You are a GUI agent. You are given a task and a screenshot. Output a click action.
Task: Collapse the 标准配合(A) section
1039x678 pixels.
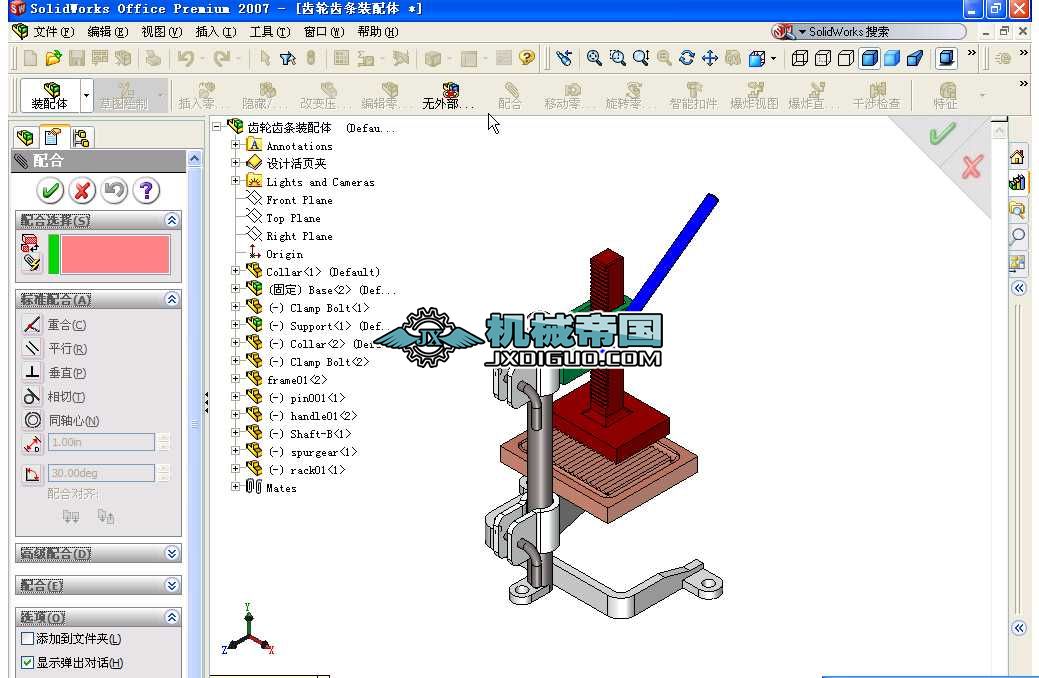(x=172, y=300)
